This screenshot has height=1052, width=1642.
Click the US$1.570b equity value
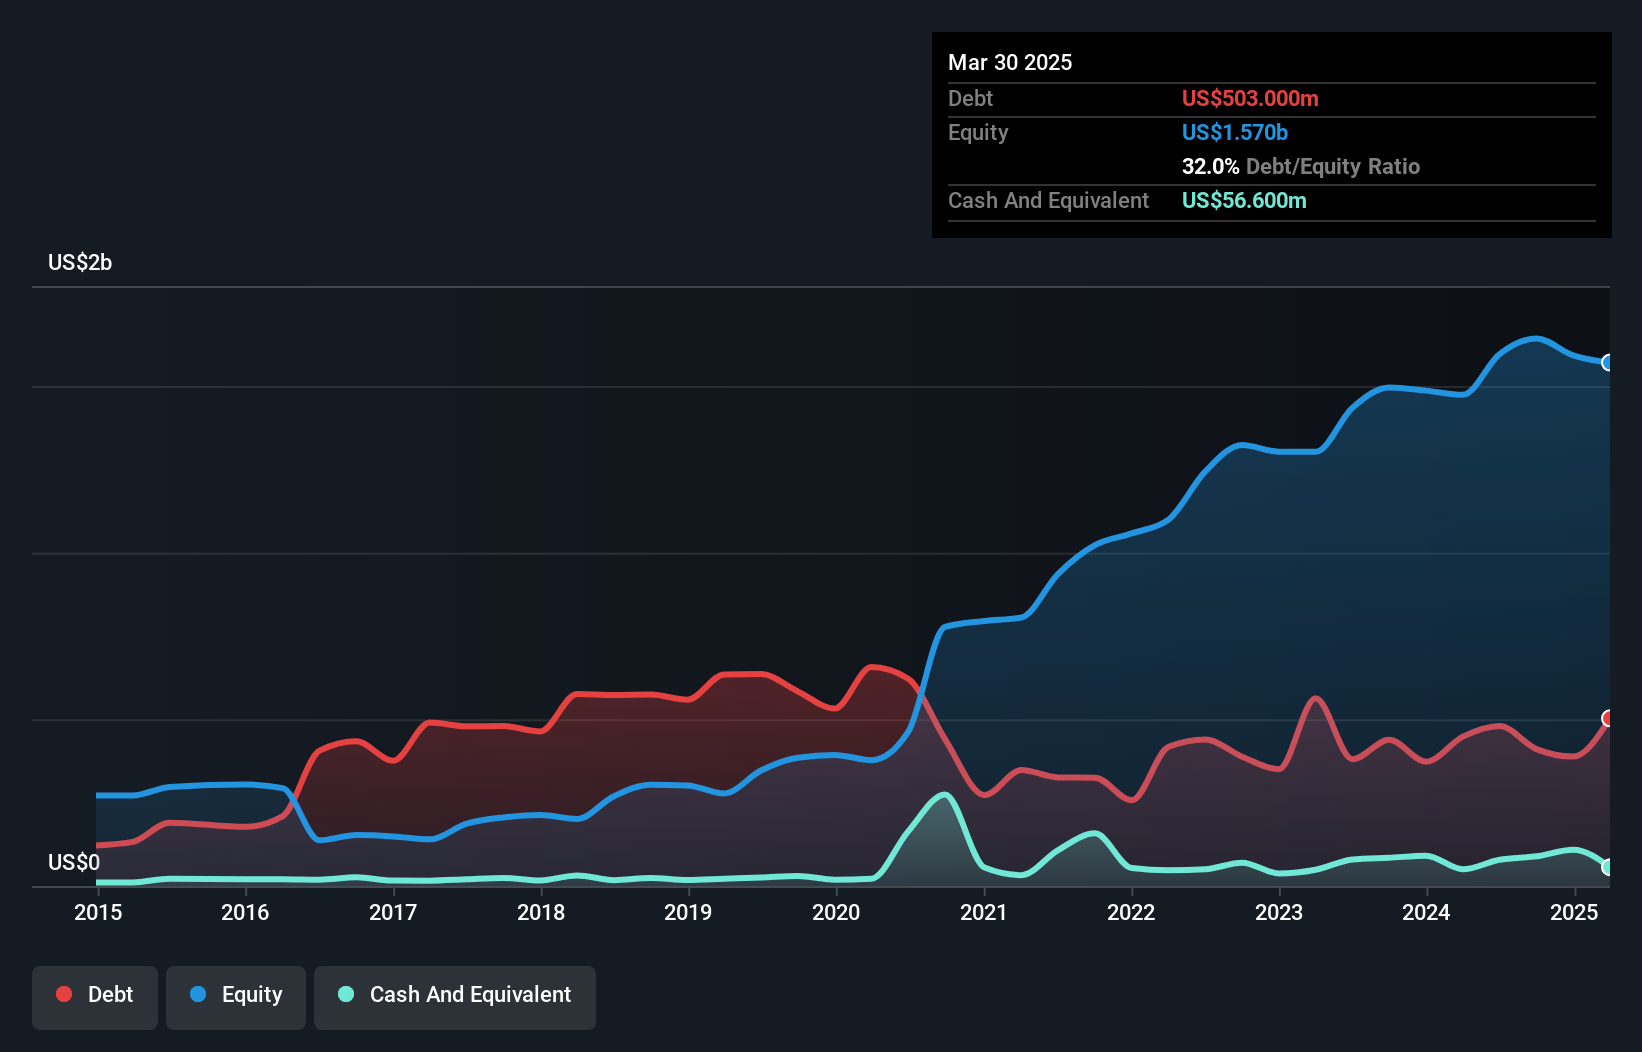[1235, 132]
